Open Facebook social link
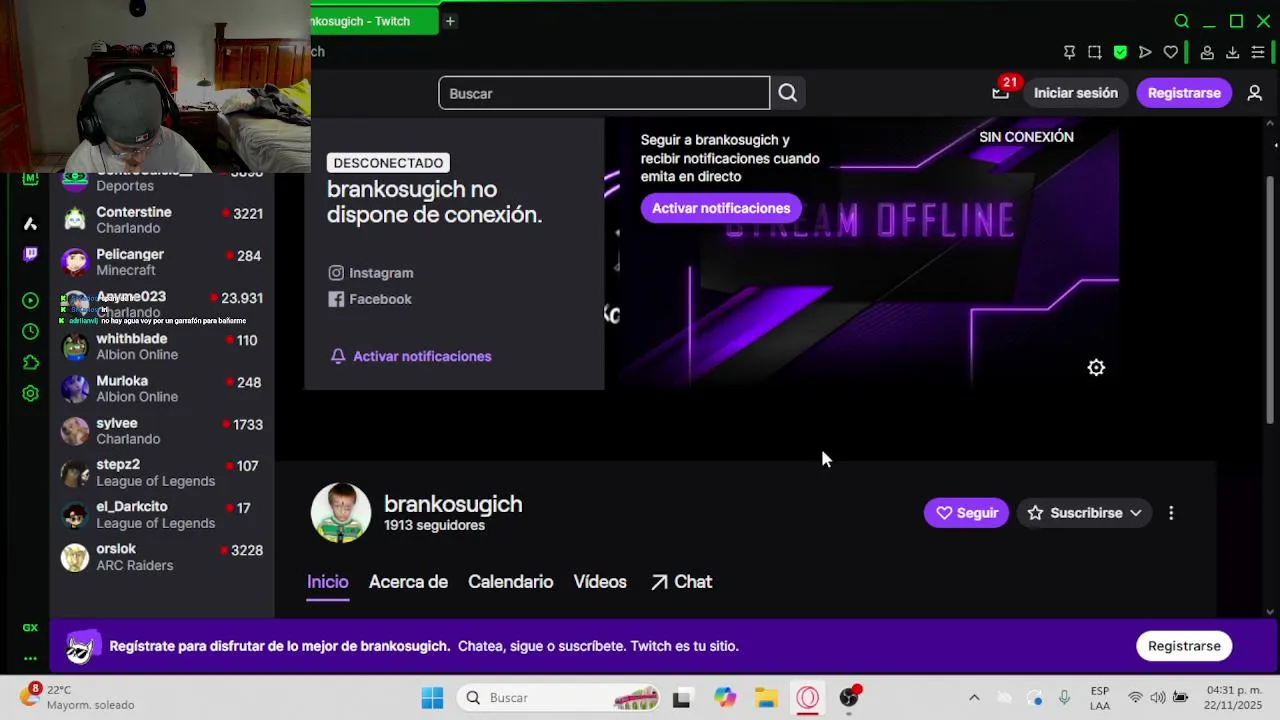Viewport: 1280px width, 720px height. point(370,299)
